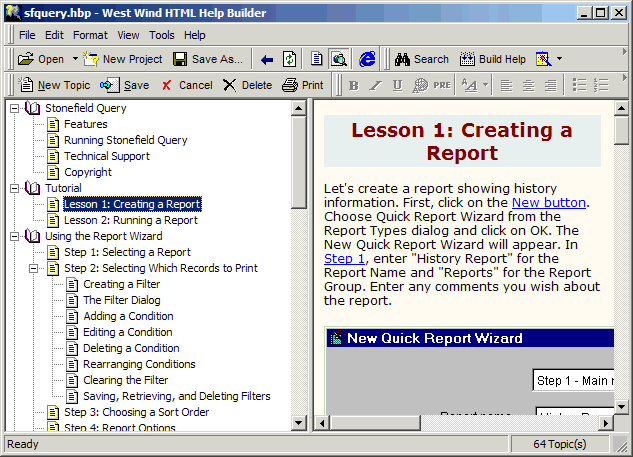Open the dropdown arrow next to Open

pos(73,59)
